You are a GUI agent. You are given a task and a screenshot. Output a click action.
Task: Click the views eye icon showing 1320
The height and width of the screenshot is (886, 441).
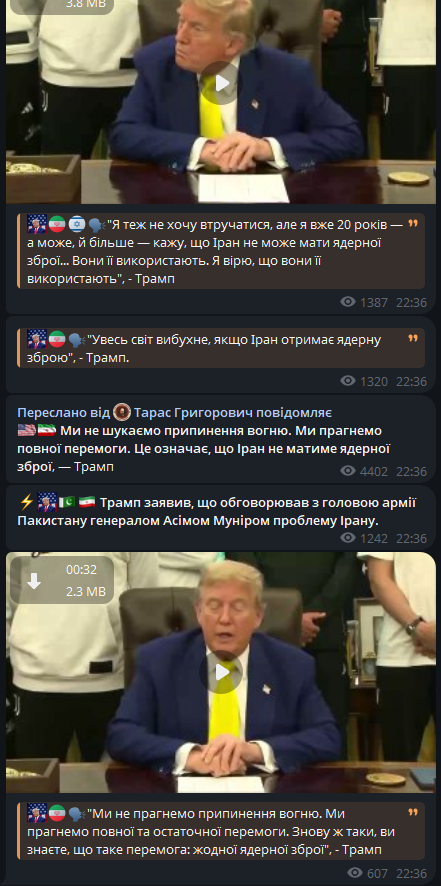(x=348, y=381)
